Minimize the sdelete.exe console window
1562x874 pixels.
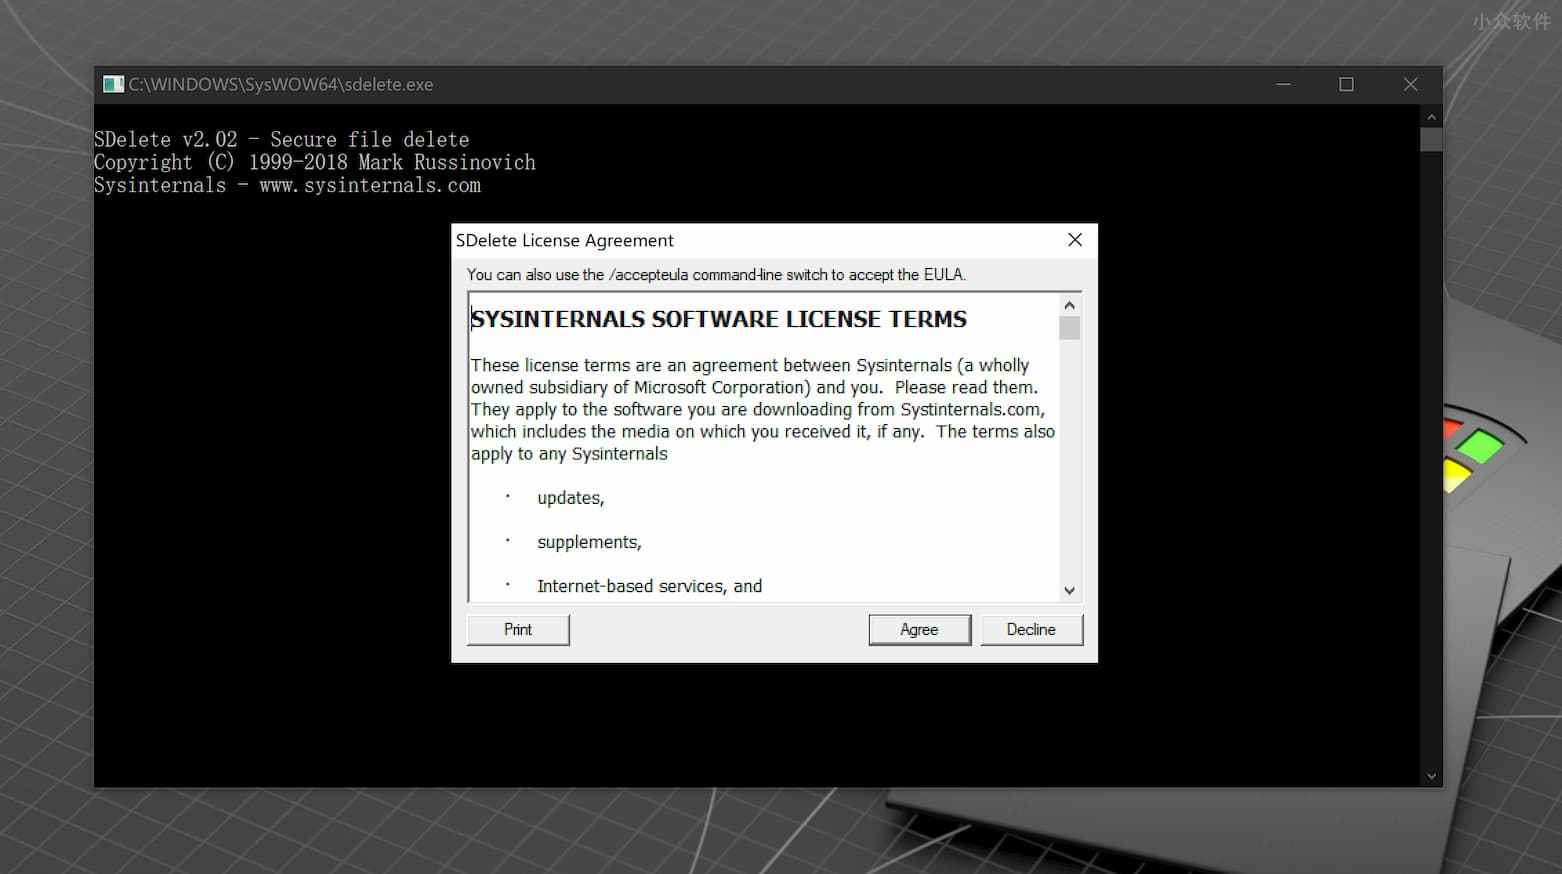pyautogui.click(x=1284, y=85)
